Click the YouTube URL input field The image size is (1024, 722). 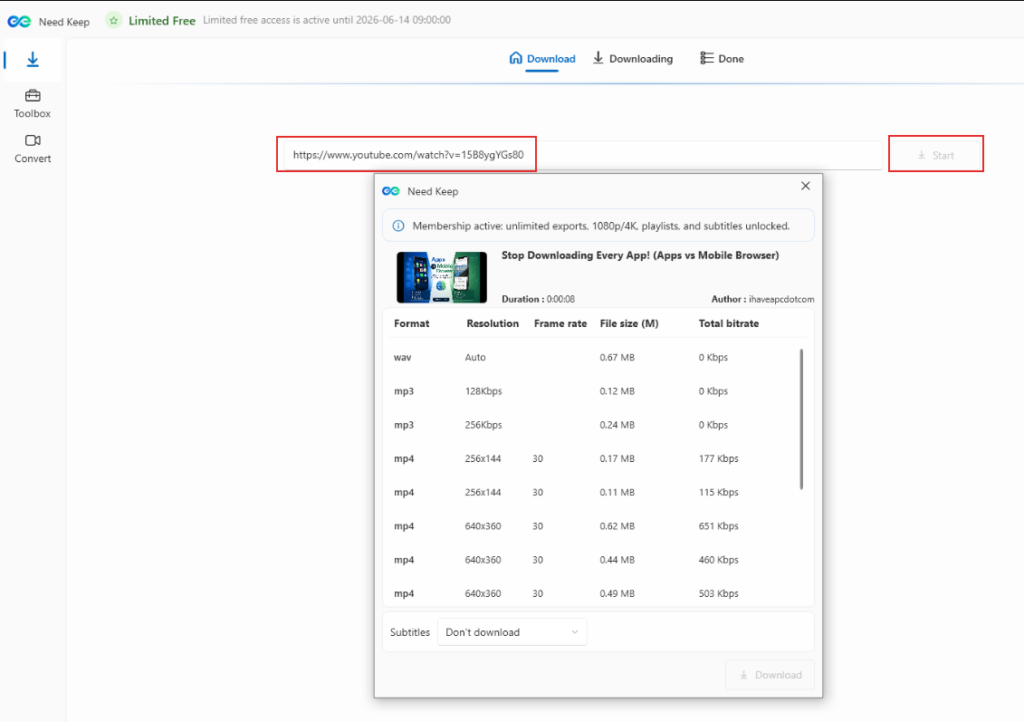coord(583,155)
